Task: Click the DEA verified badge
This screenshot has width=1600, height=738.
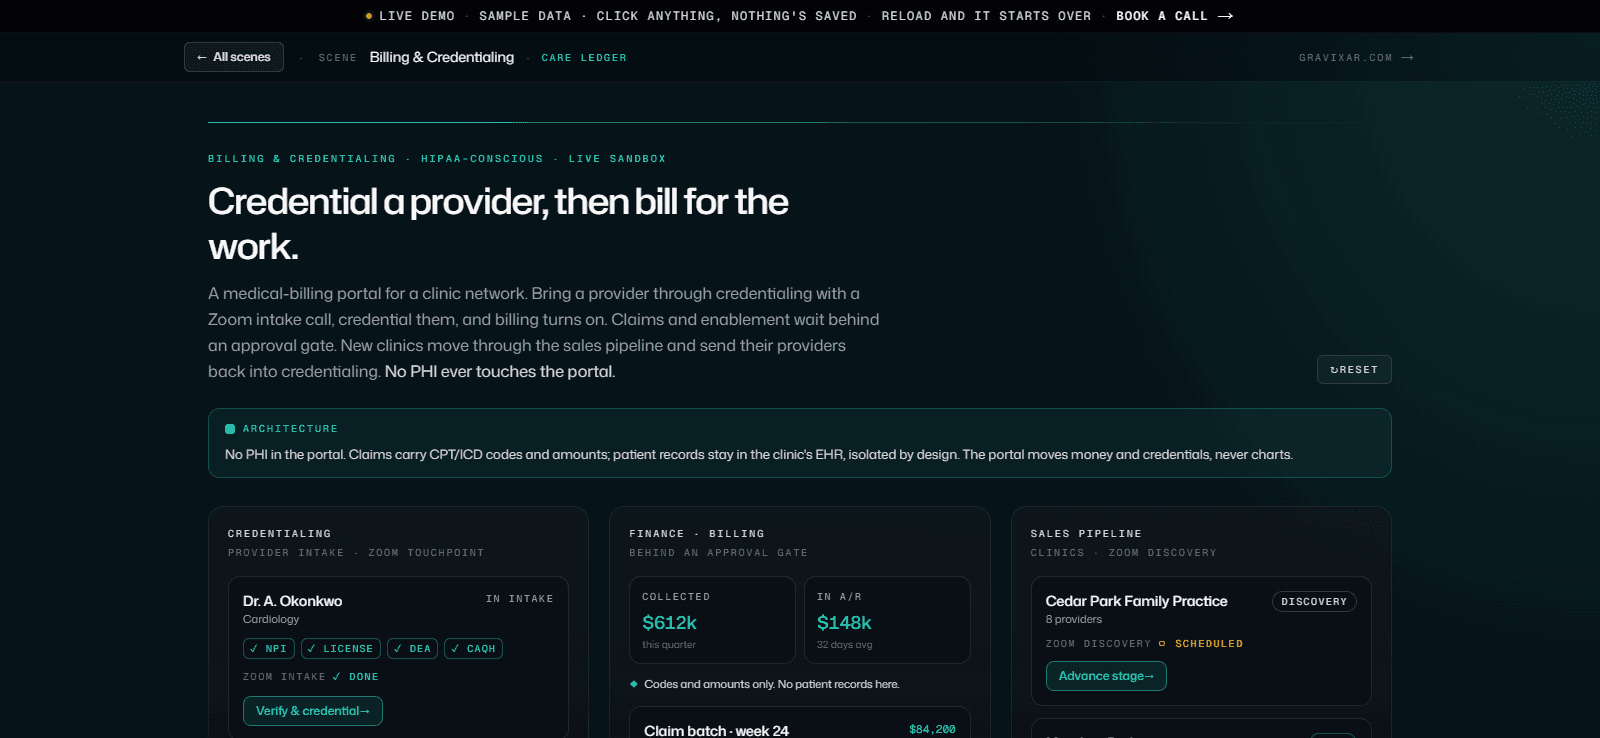Action: pos(412,649)
